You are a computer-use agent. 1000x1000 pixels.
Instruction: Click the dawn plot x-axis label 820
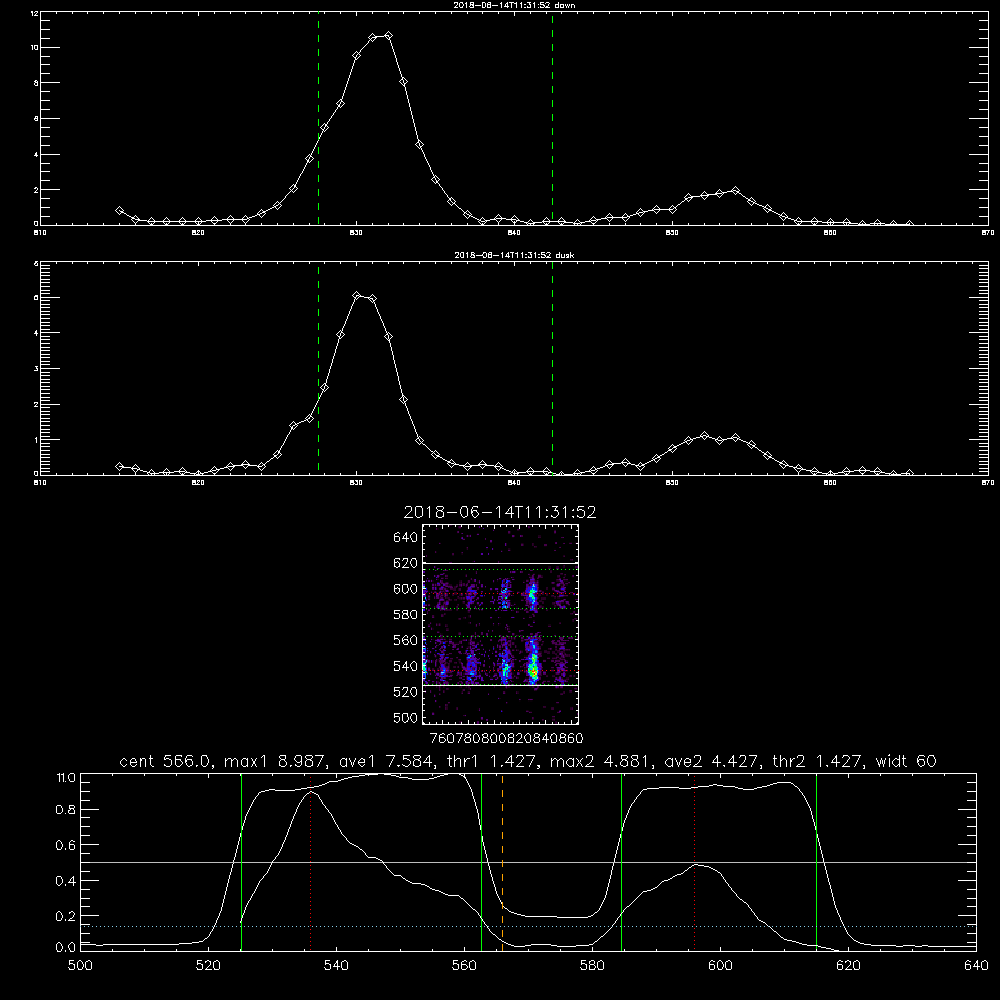point(198,233)
